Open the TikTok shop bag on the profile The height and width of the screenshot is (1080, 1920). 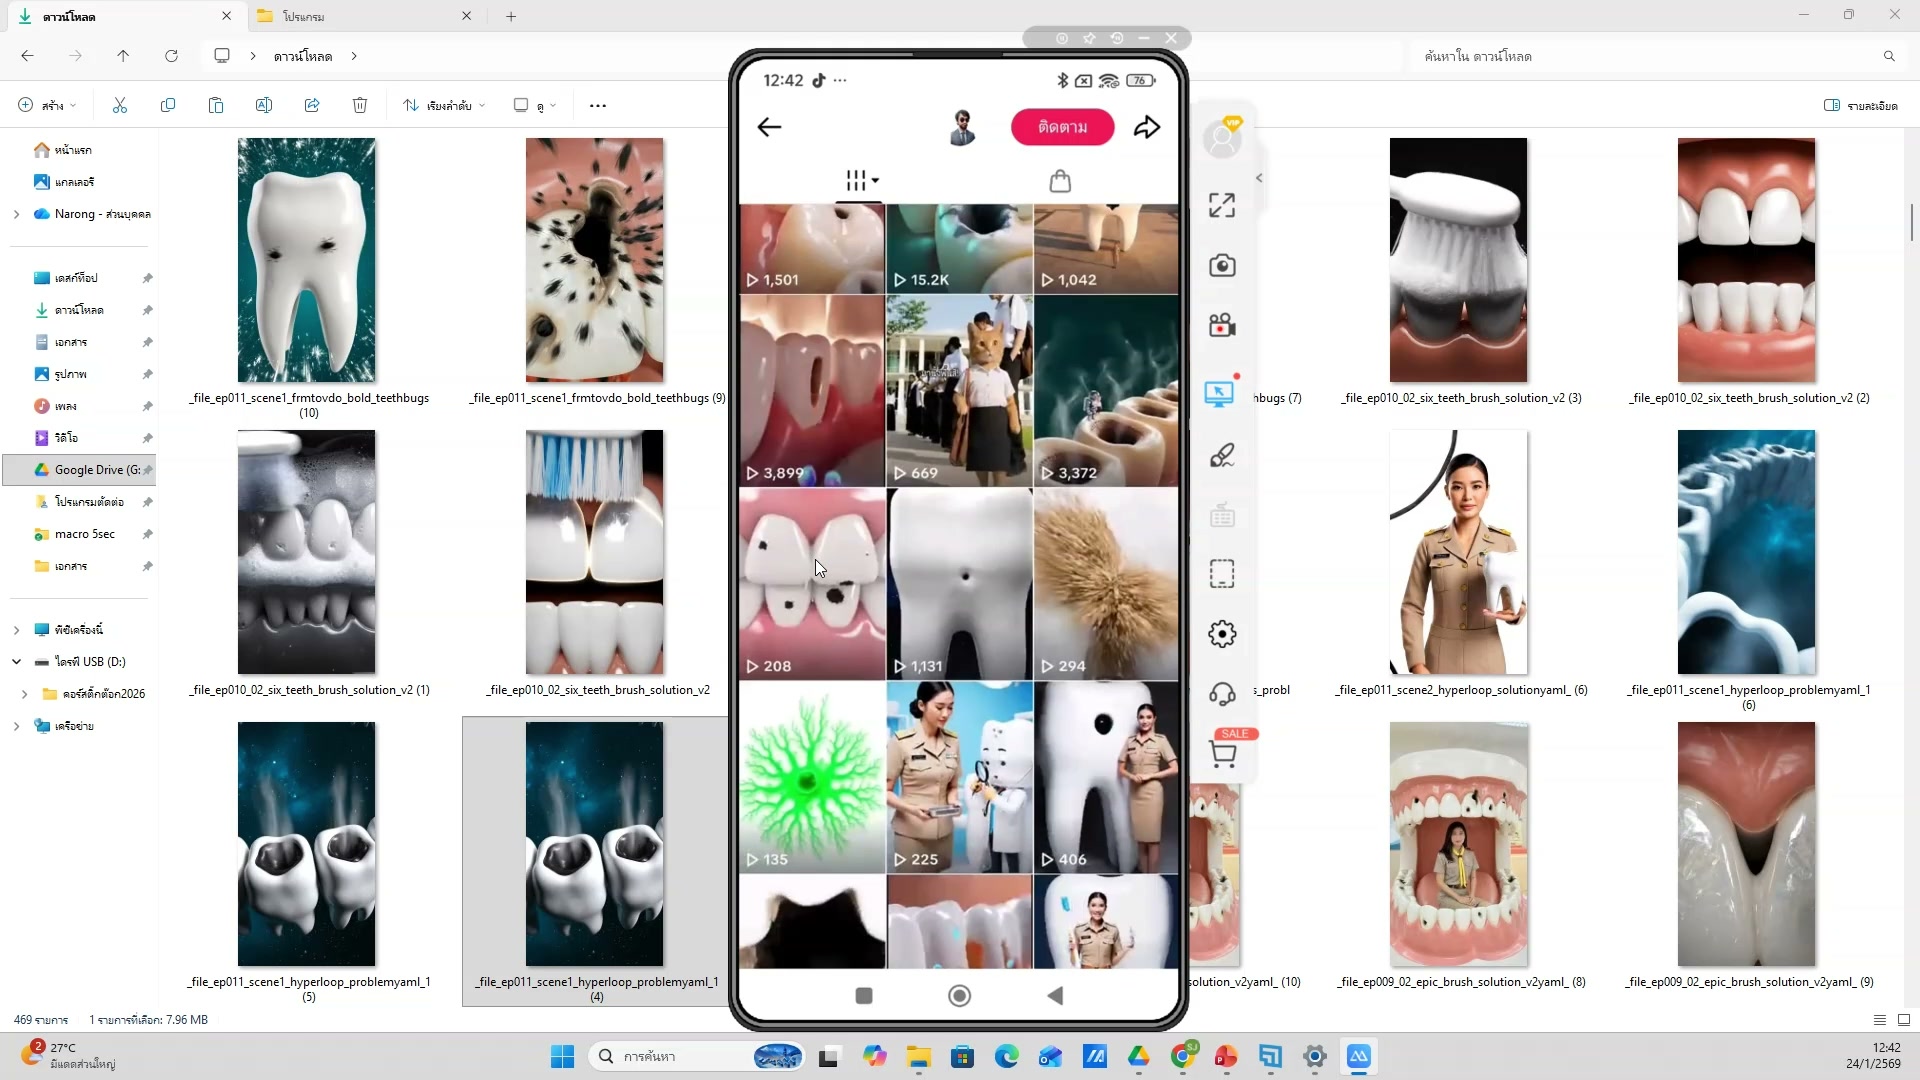coord(1060,181)
